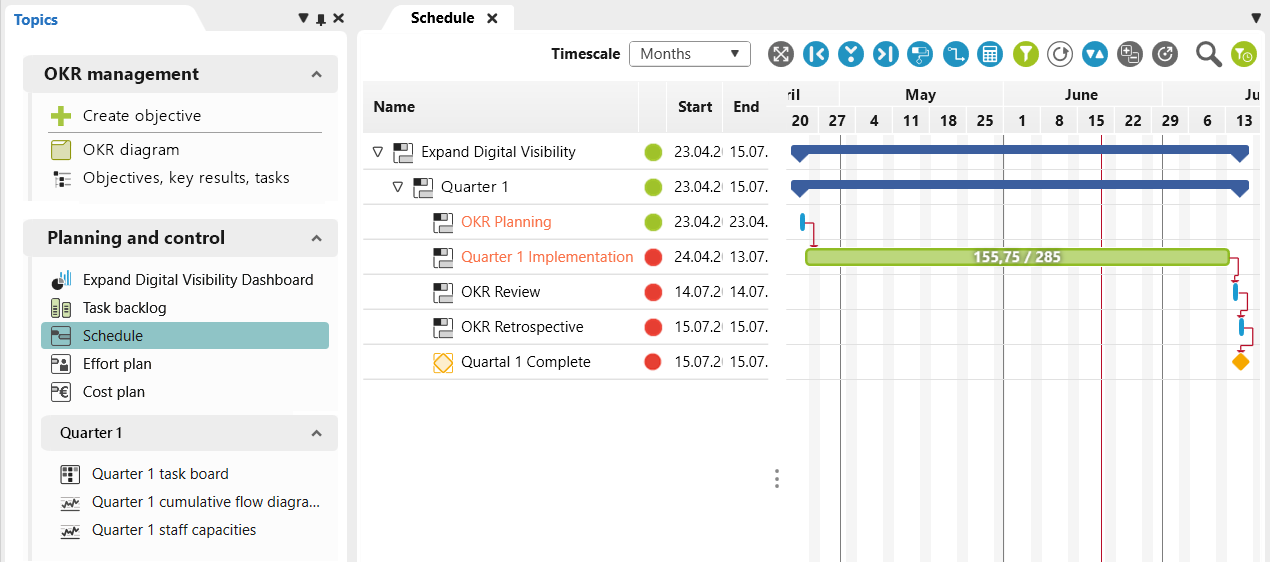Screen dimensions: 1270x562
Task: Click the Effort plan icon
Action: click(61, 364)
